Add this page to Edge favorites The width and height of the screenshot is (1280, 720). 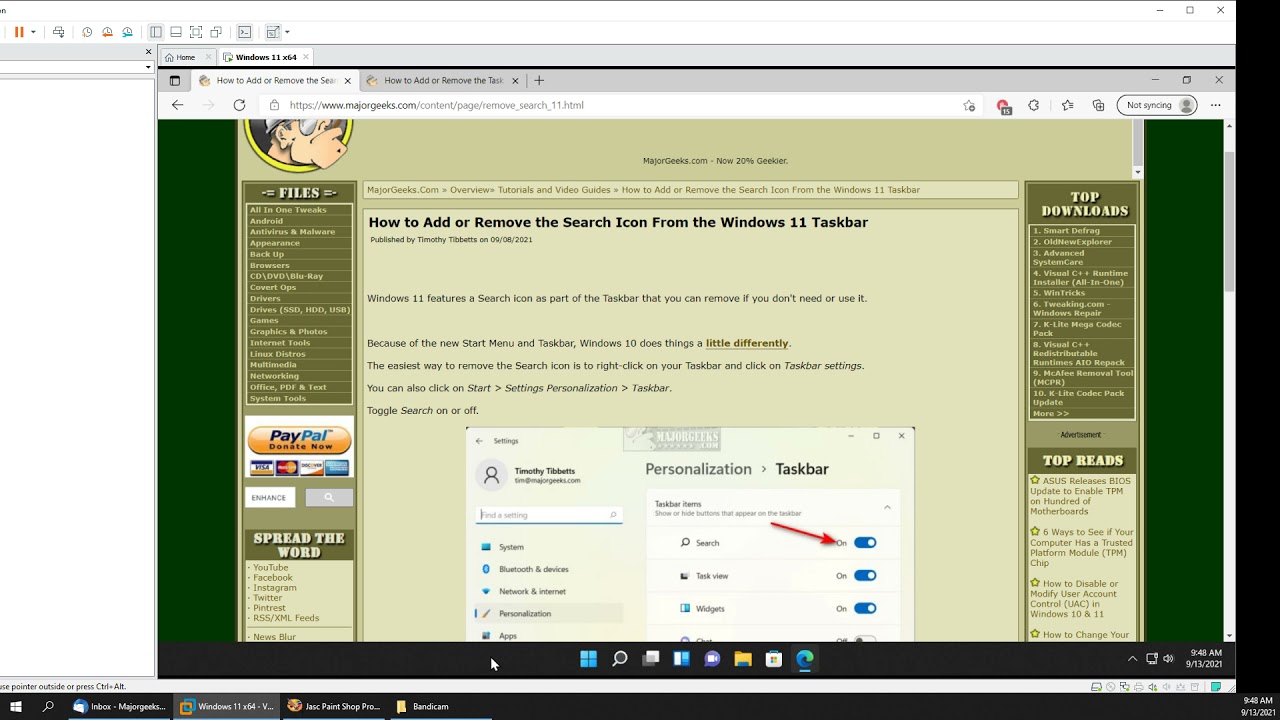pos(969,105)
